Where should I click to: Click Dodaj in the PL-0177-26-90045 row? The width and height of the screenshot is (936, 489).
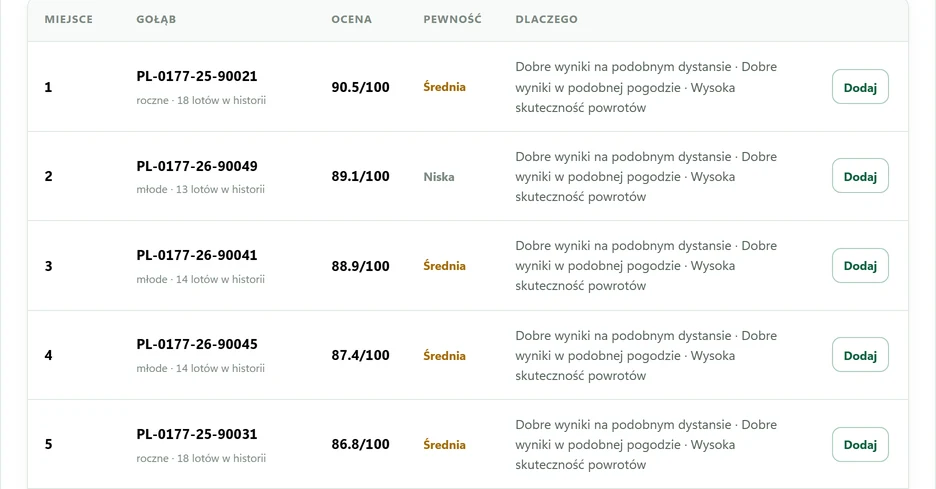[860, 355]
